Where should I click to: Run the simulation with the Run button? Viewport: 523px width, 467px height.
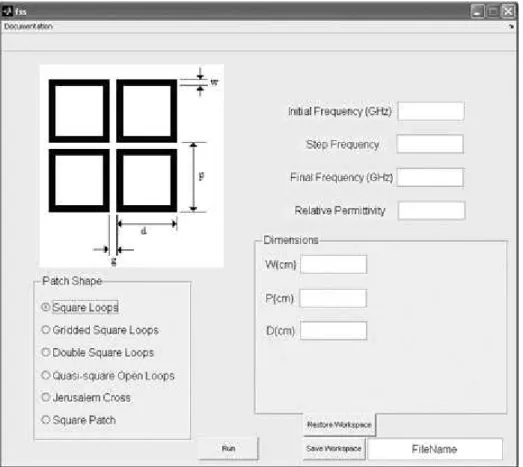click(x=228, y=449)
